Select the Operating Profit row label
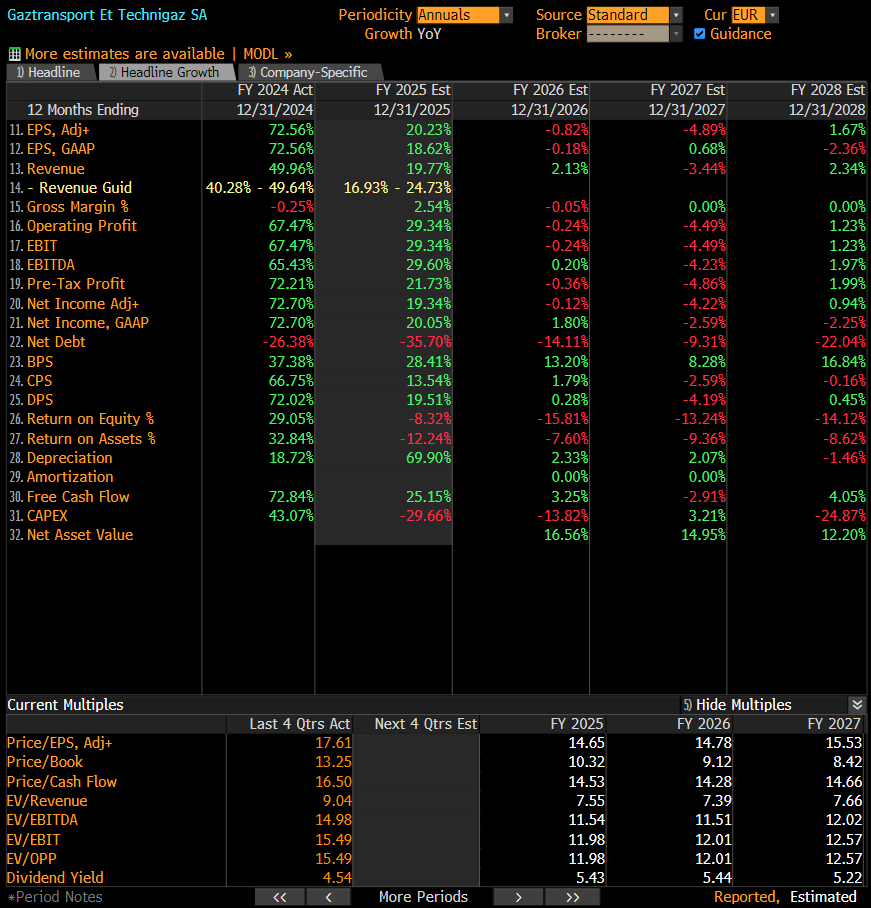This screenshot has width=871, height=908. pyautogui.click(x=82, y=226)
